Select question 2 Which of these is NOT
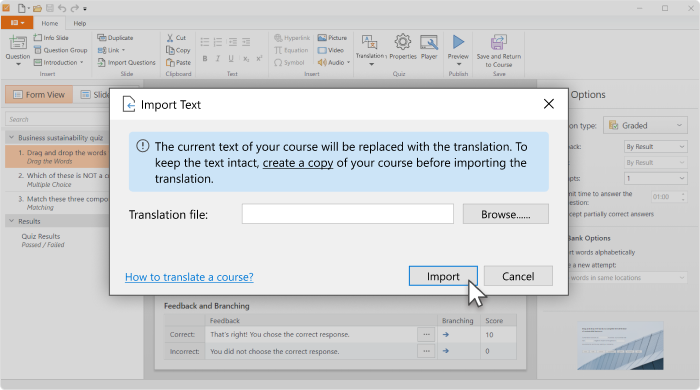Image resolution: width=700 pixels, height=390 pixels. point(58,179)
